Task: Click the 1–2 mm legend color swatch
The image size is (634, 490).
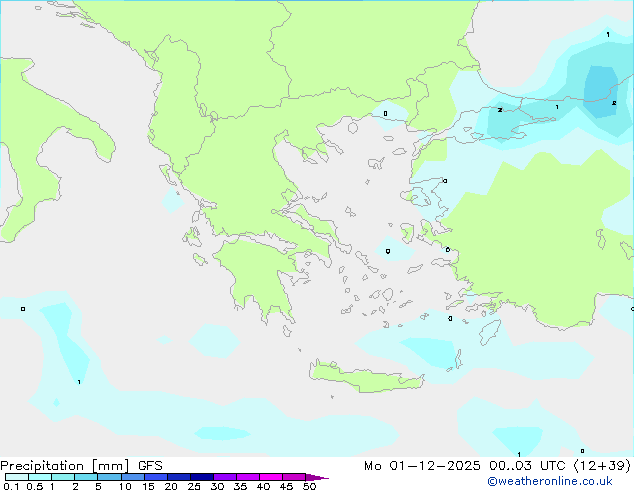Action: point(63,477)
